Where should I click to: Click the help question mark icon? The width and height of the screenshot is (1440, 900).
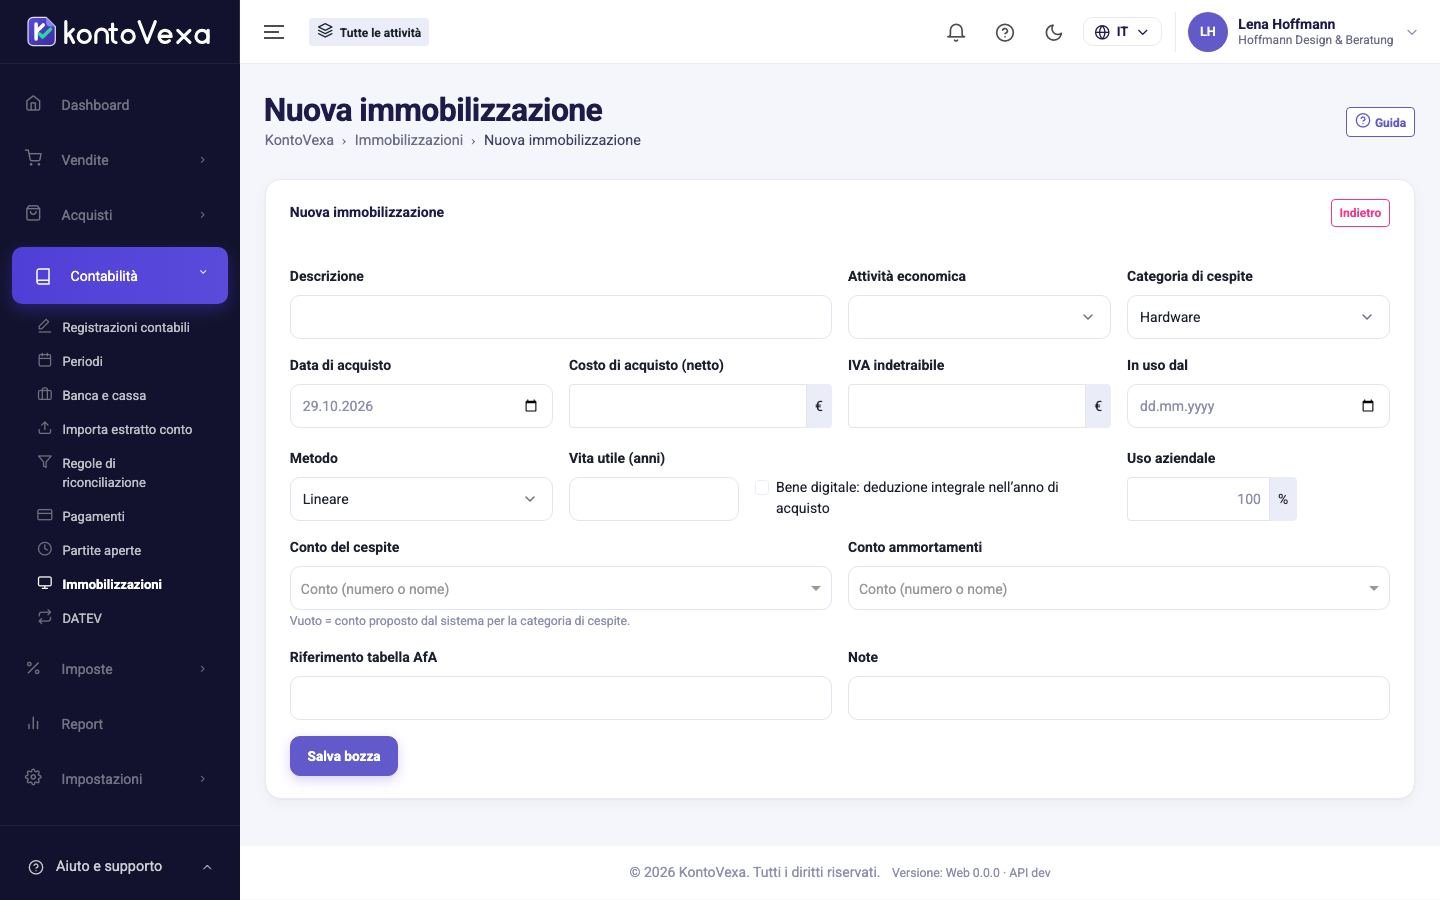coord(1005,32)
